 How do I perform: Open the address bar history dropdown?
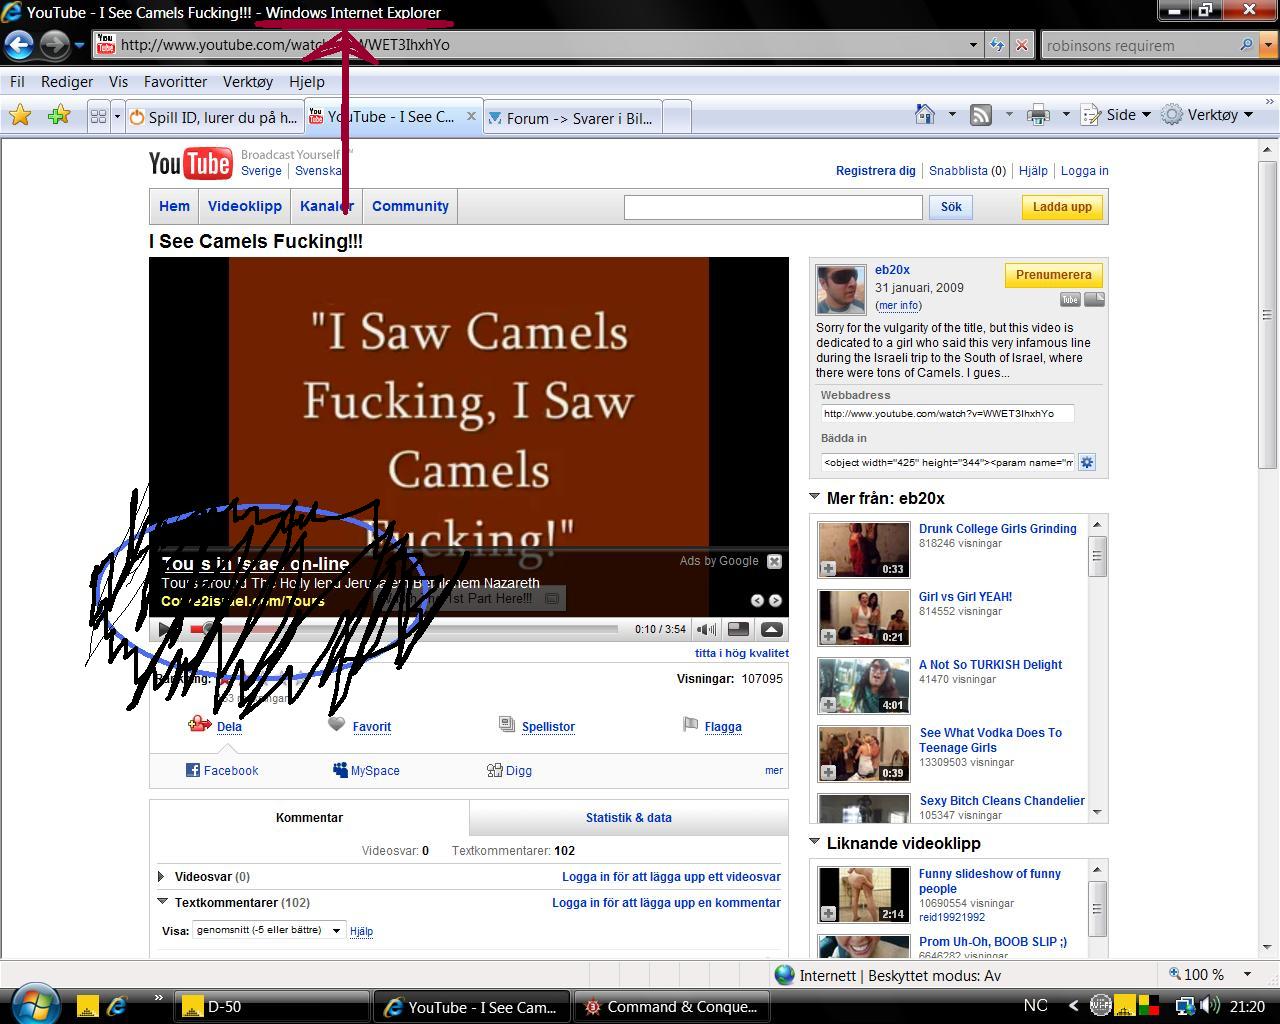click(x=973, y=45)
